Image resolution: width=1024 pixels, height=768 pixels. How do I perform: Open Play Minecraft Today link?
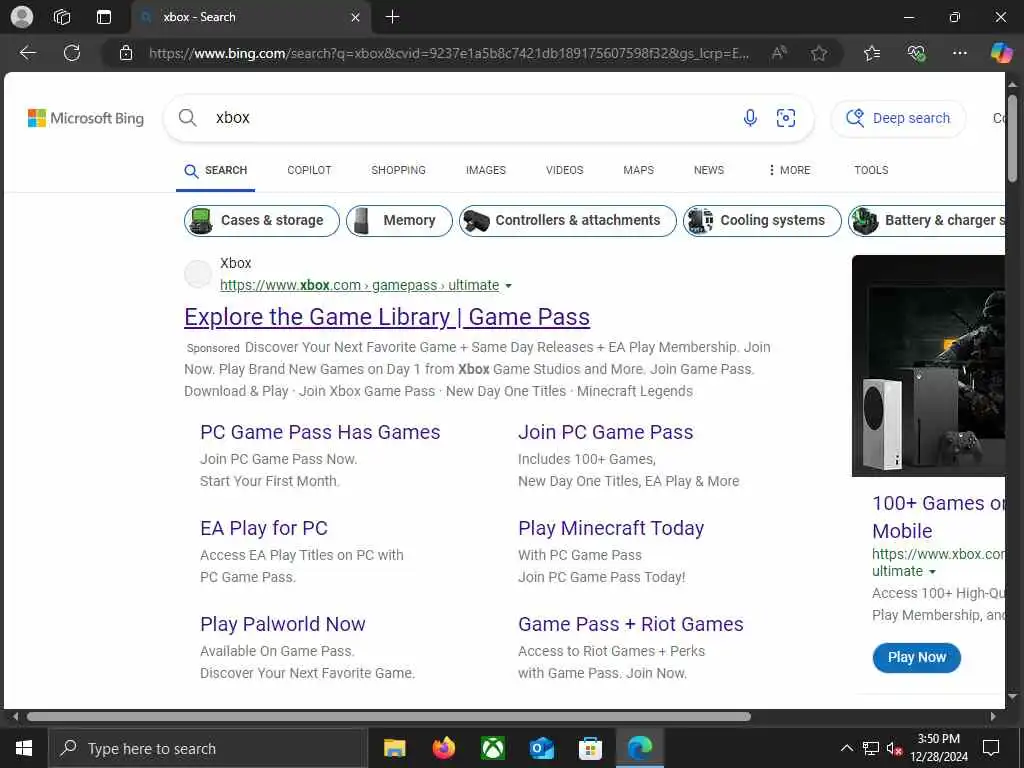click(611, 528)
